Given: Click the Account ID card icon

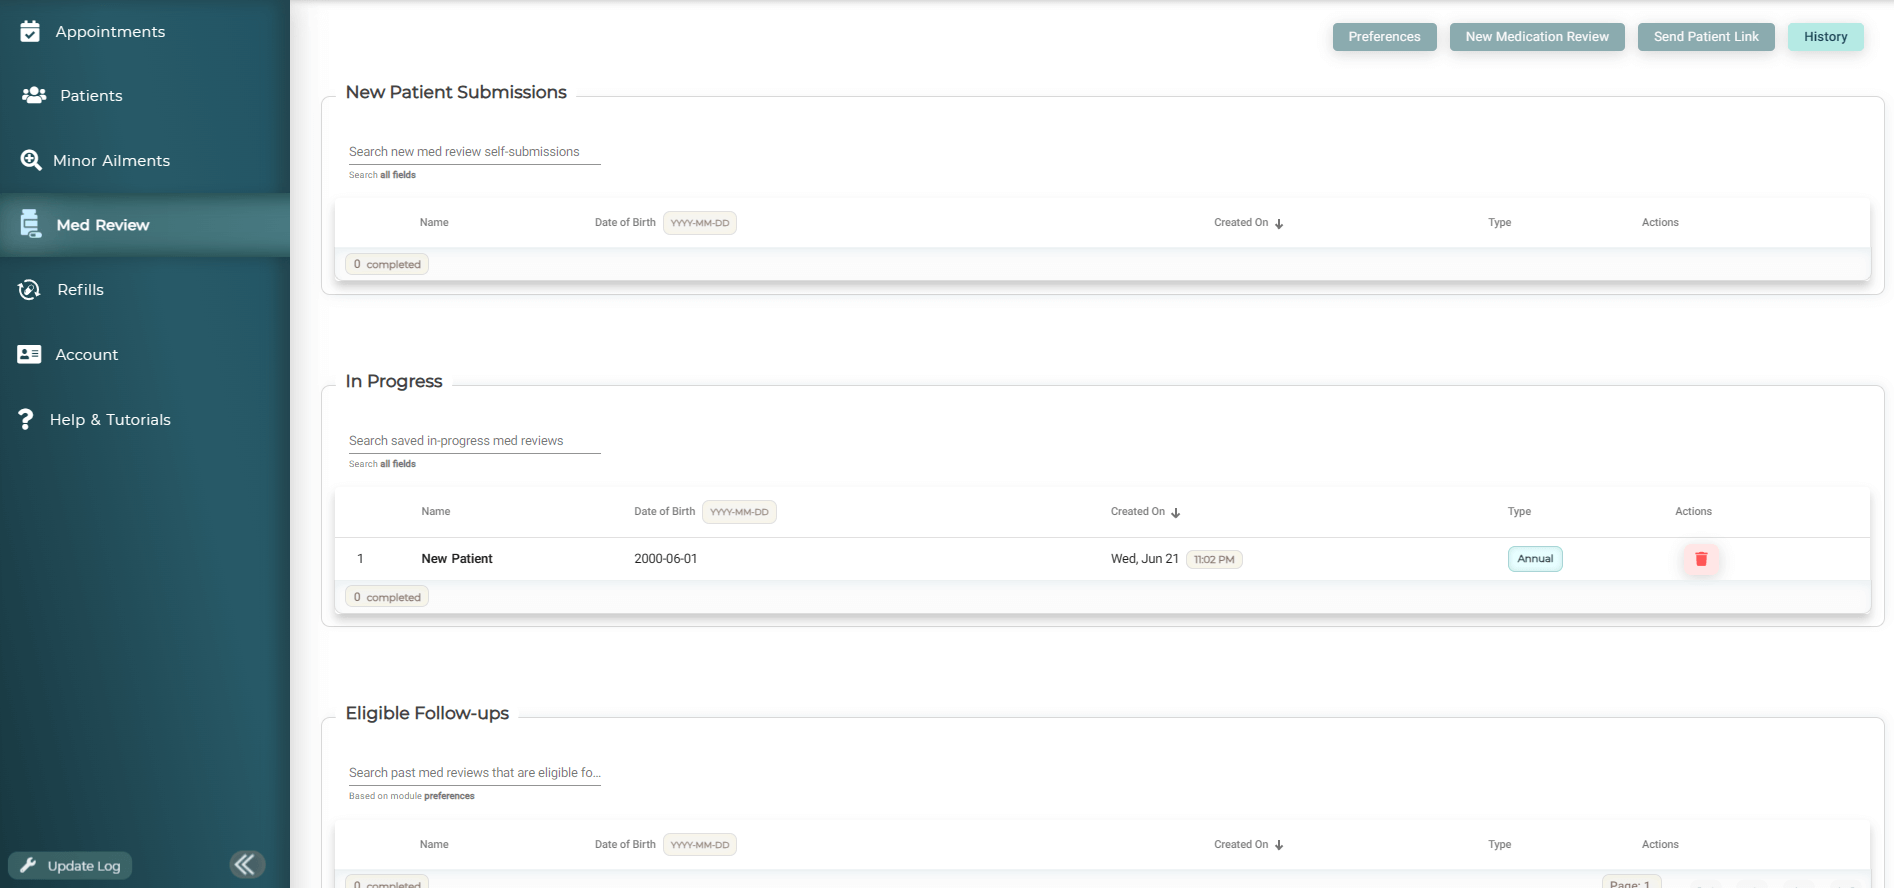Looking at the screenshot, I should click(29, 355).
